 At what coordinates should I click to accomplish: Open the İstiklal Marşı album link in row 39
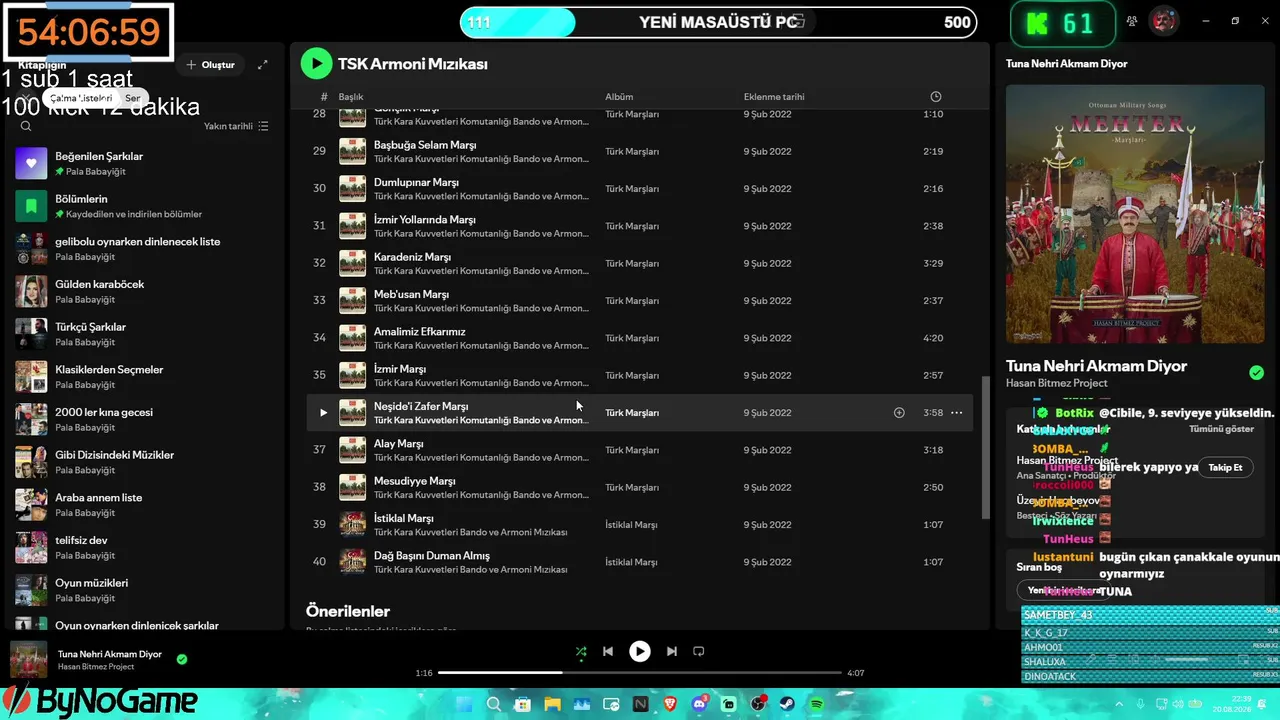(x=631, y=525)
